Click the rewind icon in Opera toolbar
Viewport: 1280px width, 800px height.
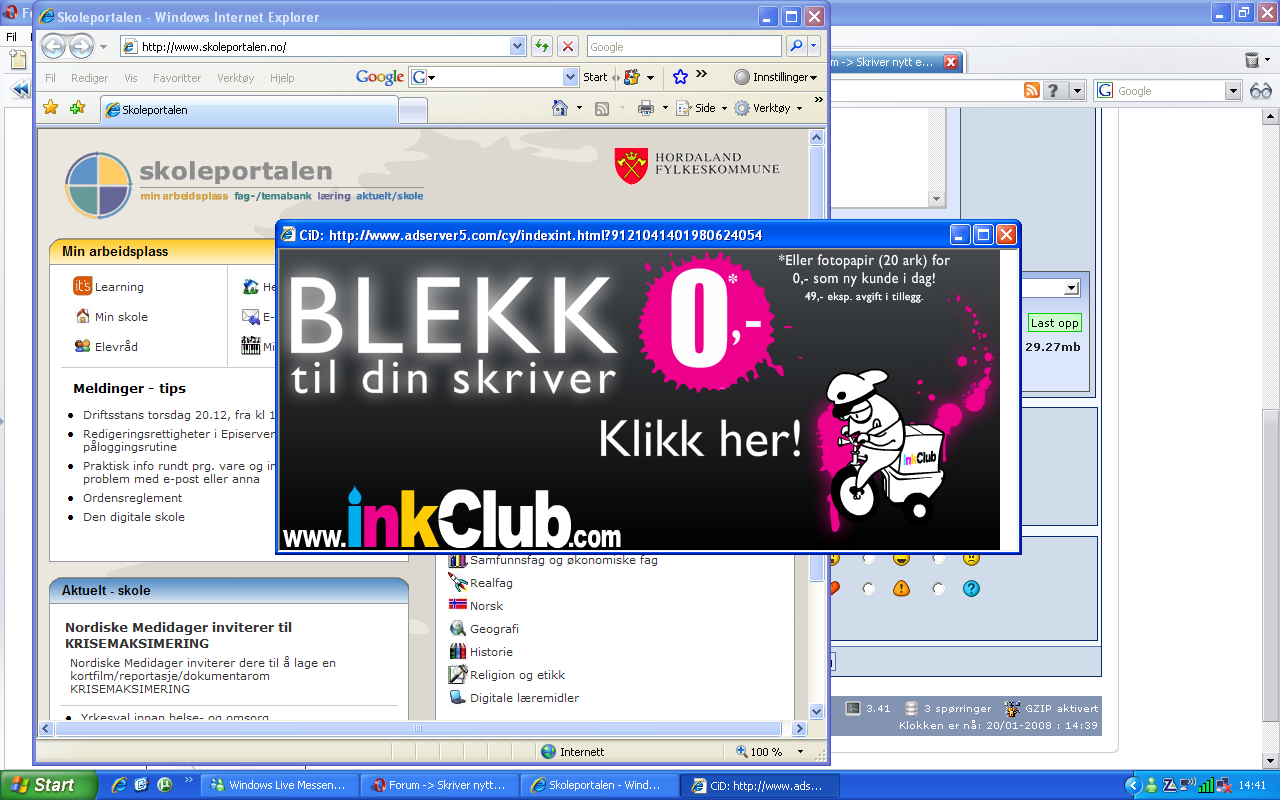pyautogui.click(x=19, y=90)
